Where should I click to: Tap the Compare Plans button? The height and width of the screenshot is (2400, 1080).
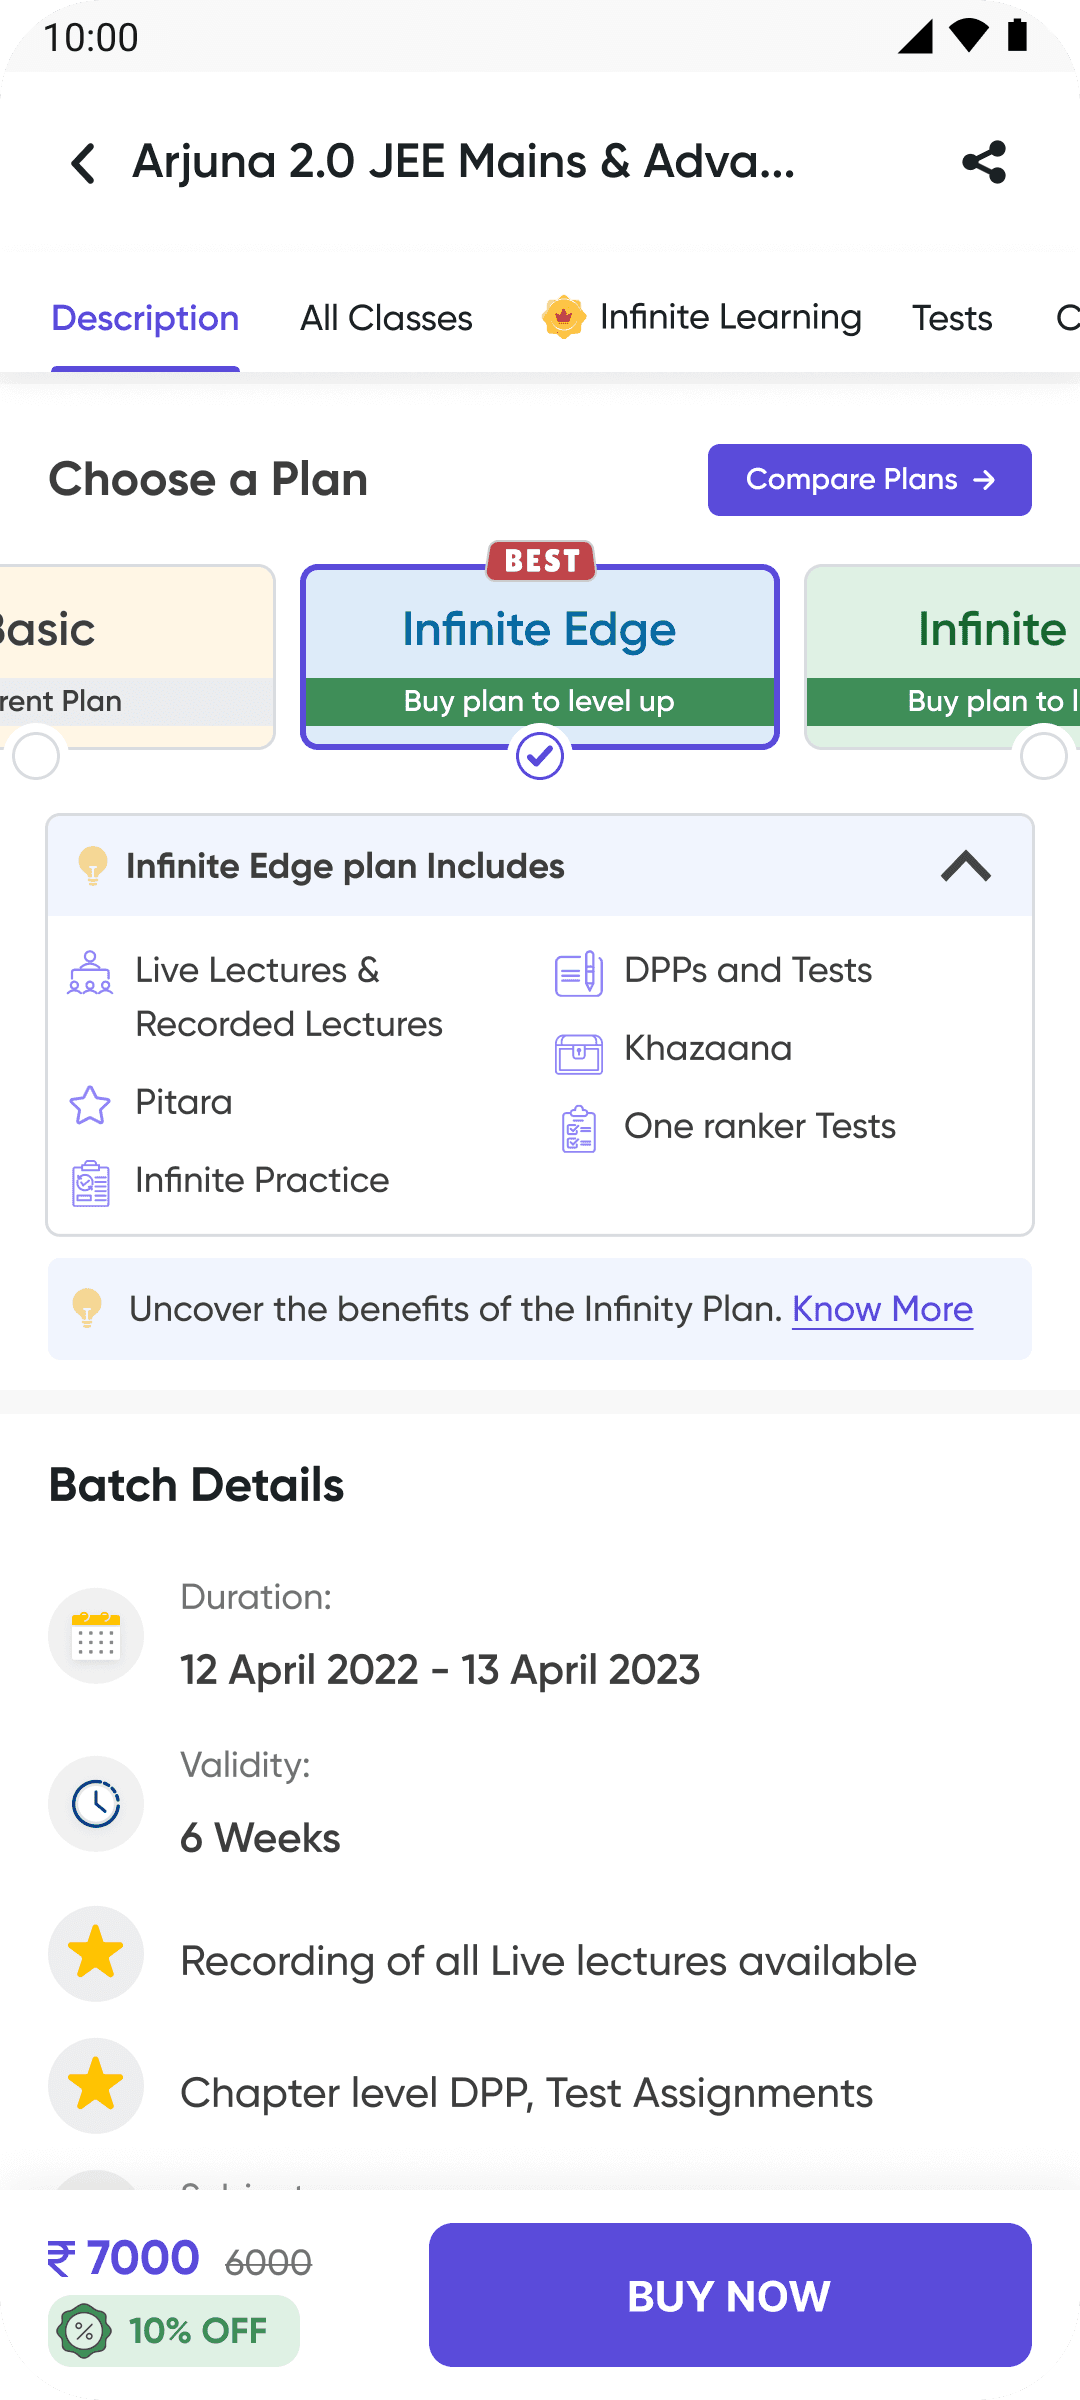[x=870, y=480]
